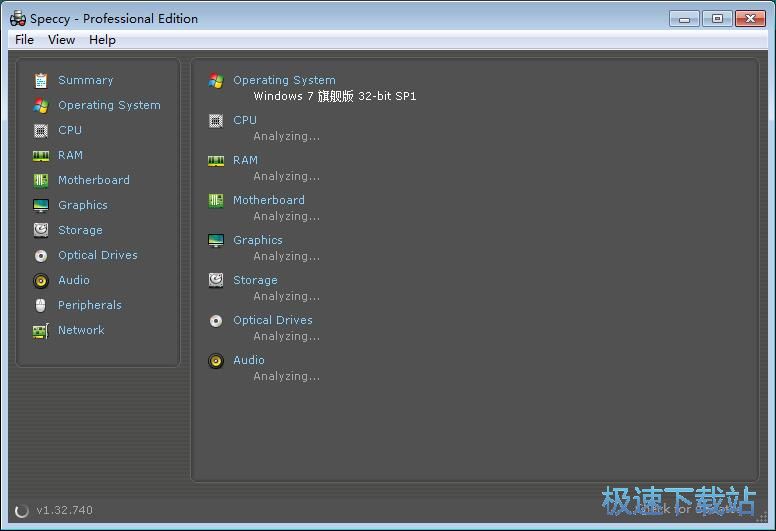Screen dimensions: 776x531
Task: Click the Optical Drives disc icon in summary panel
Action: tap(216, 321)
